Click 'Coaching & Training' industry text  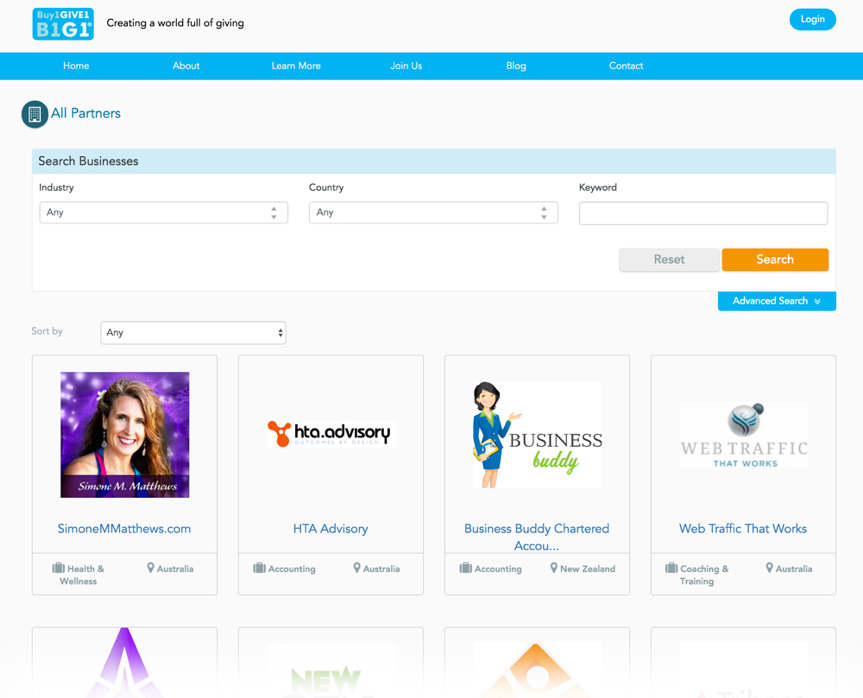pos(704,575)
